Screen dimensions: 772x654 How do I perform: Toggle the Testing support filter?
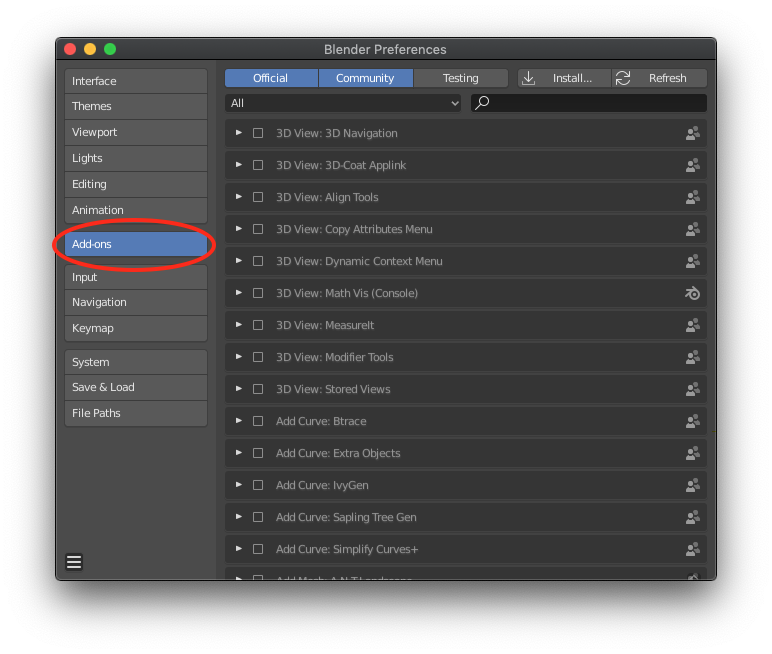tap(461, 78)
